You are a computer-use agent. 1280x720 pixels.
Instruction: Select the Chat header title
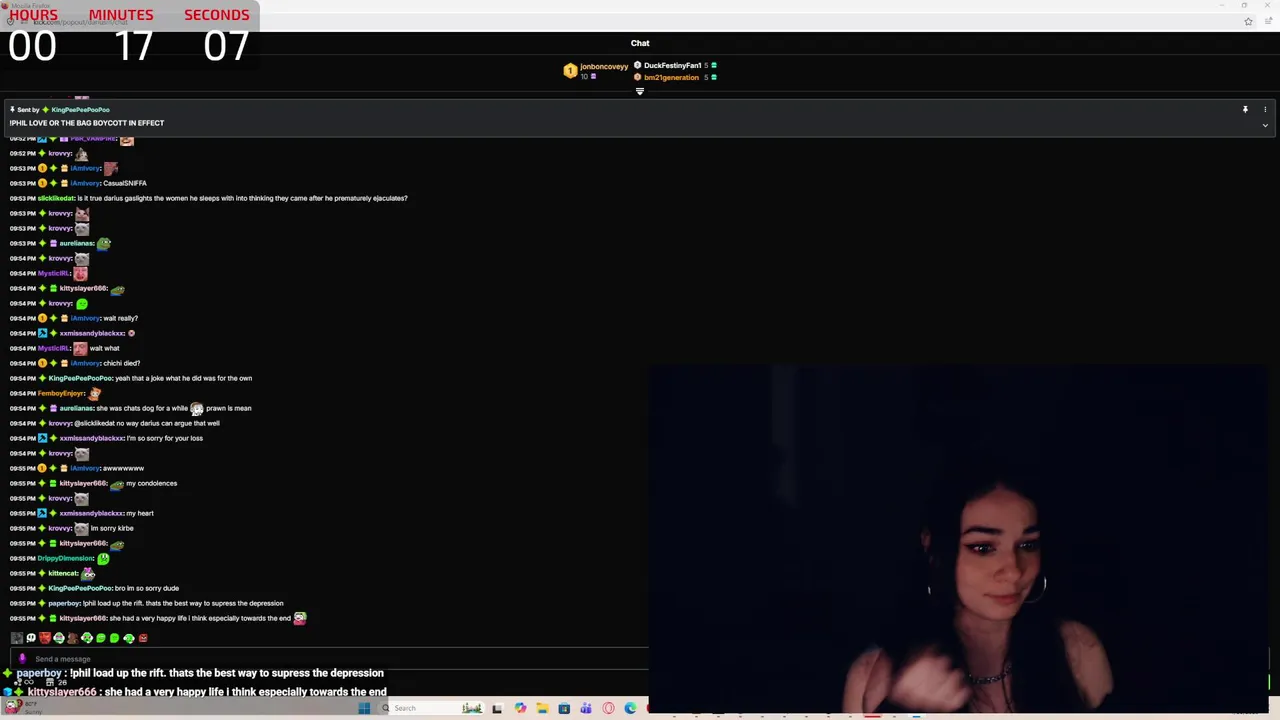tap(640, 43)
